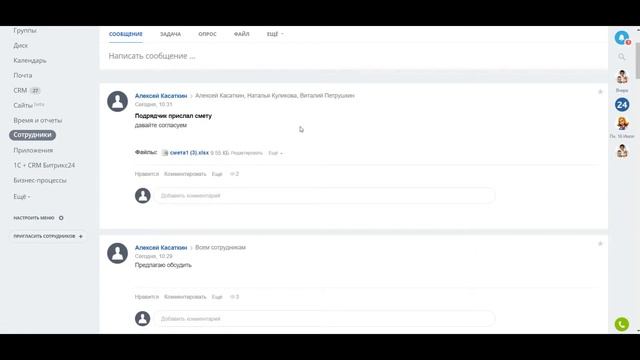640x360 pixels.
Task: Click the page vertical scrollbar thumb
Action: pos(638,61)
